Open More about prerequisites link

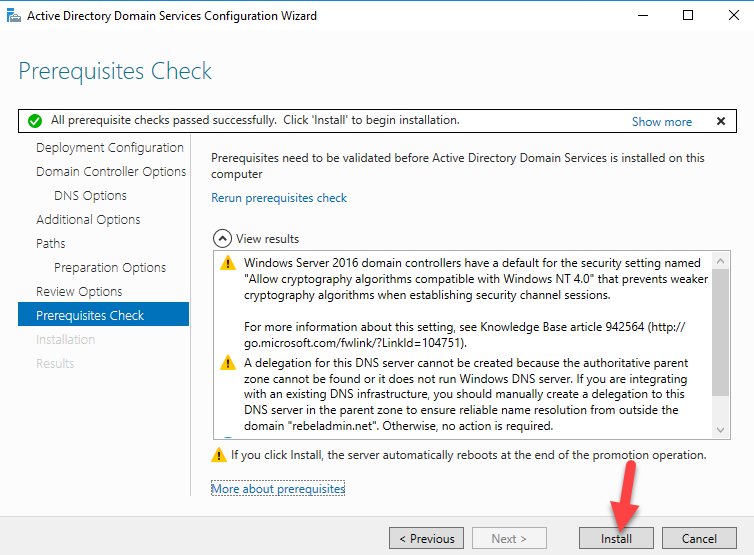278,489
